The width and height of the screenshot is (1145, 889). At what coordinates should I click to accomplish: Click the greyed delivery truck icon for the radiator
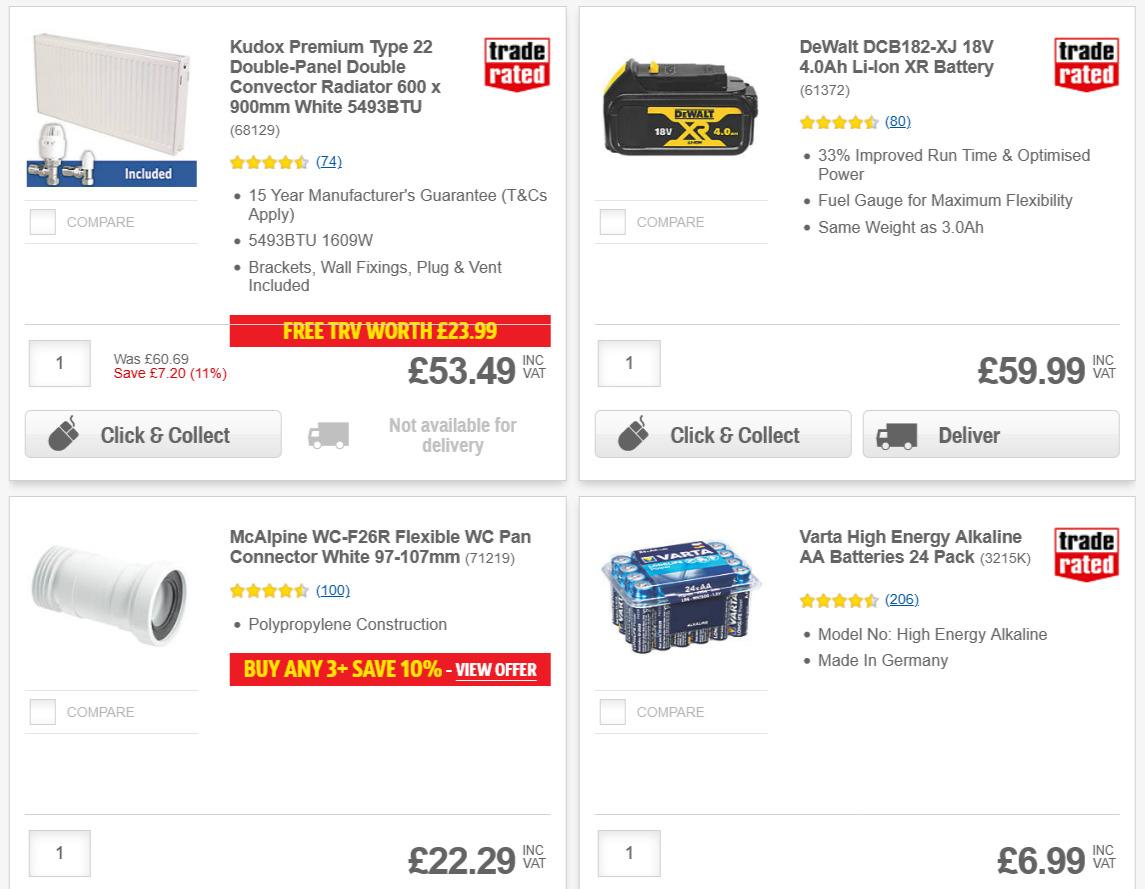330,434
